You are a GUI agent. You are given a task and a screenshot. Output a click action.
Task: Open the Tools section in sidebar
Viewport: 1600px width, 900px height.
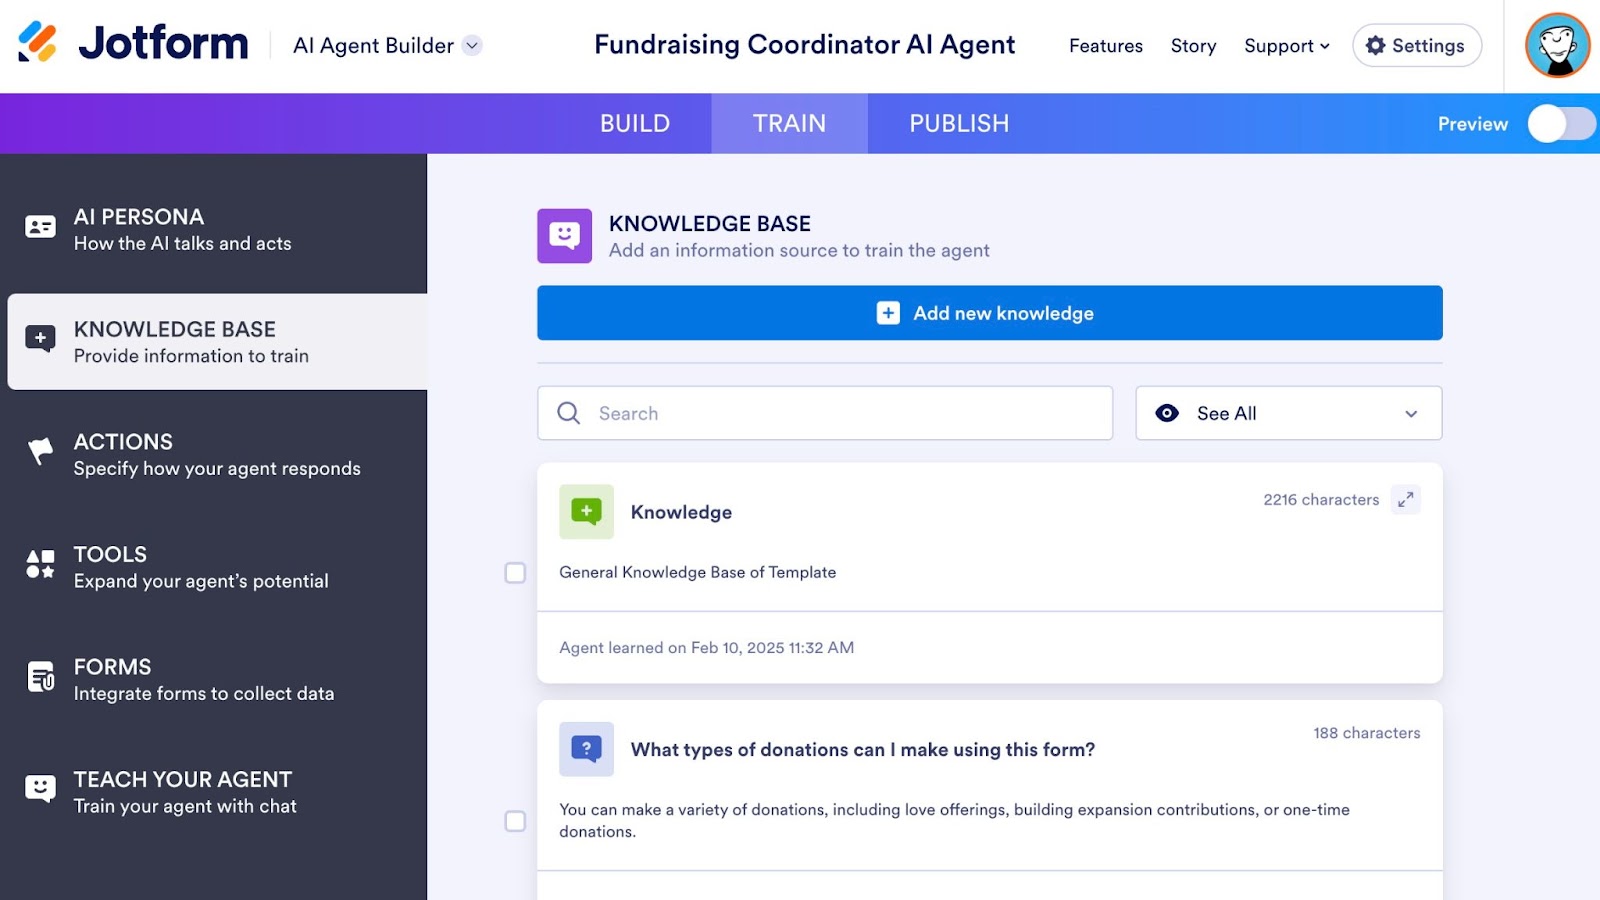click(214, 567)
